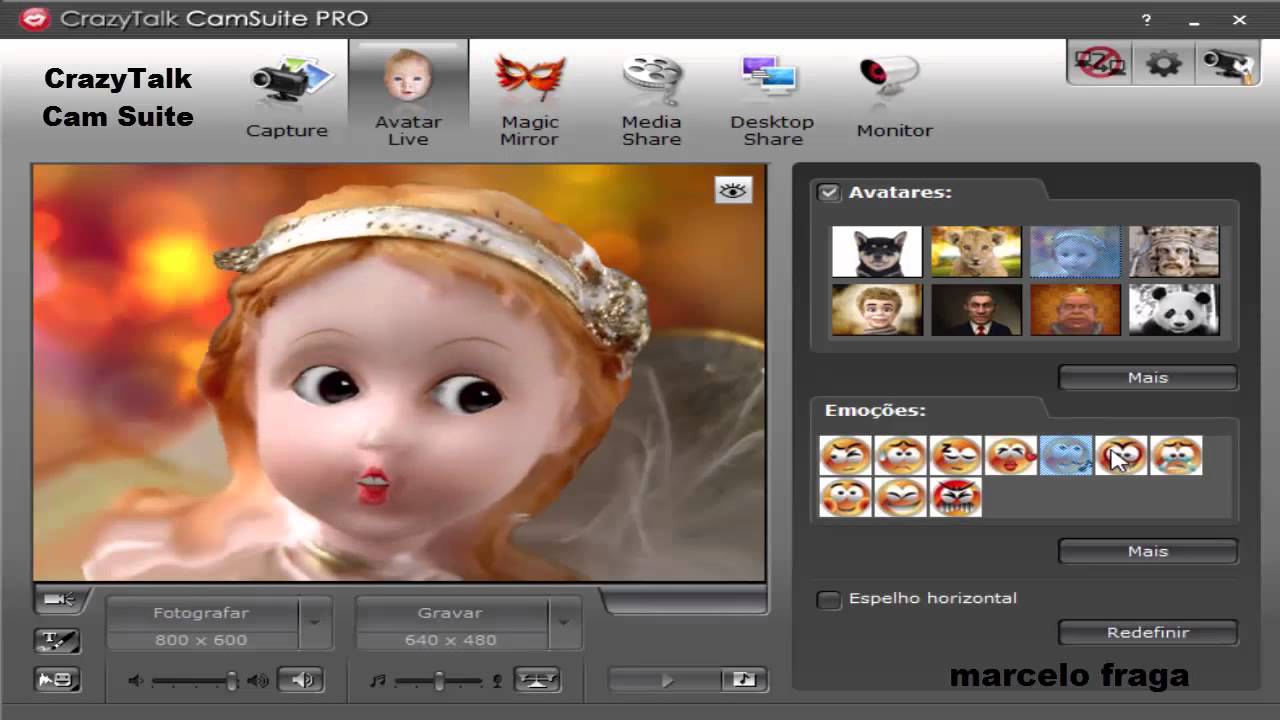Click the music note button
The height and width of the screenshot is (720, 1280).
(744, 680)
